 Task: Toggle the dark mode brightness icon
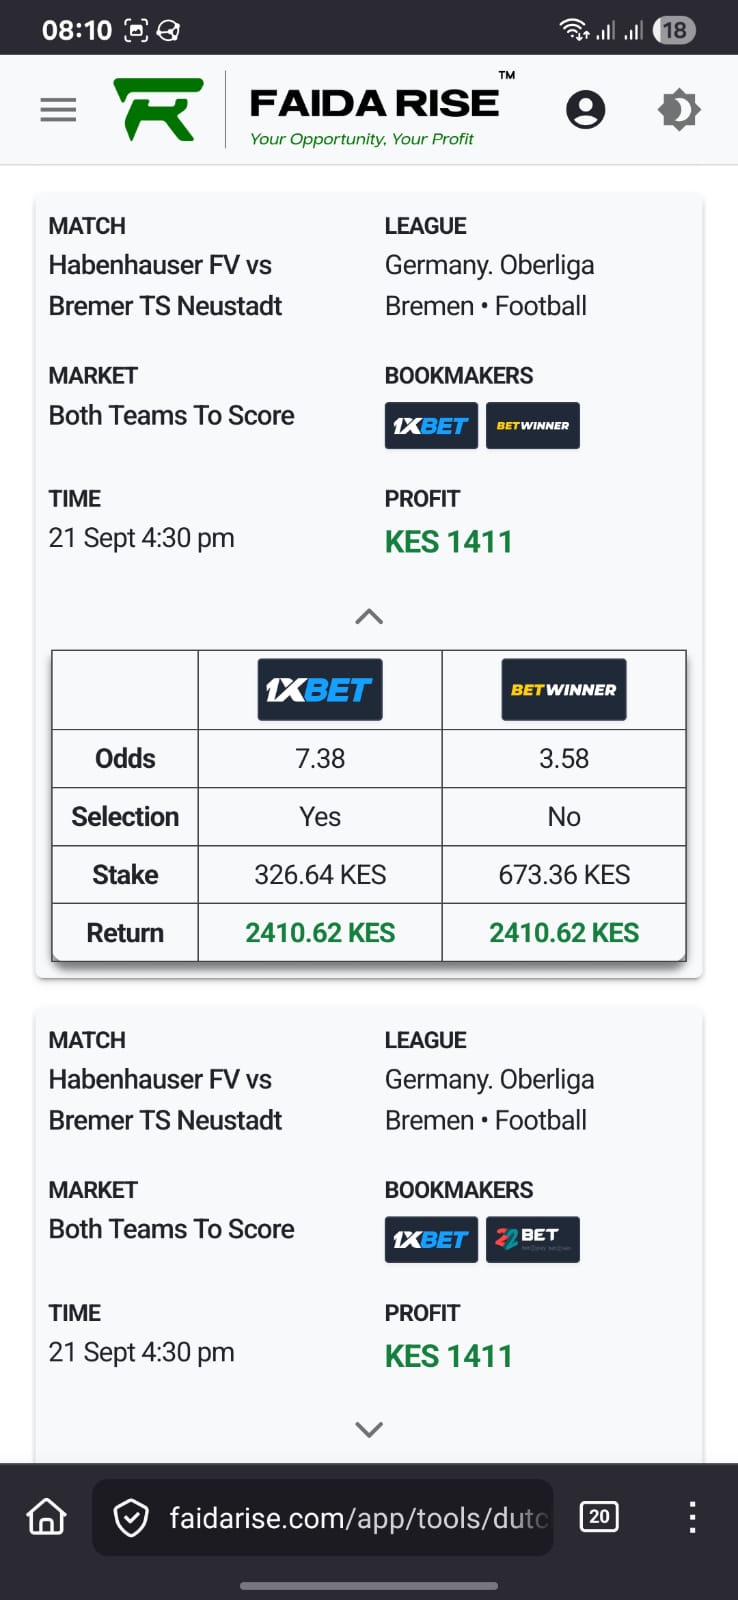(x=679, y=110)
